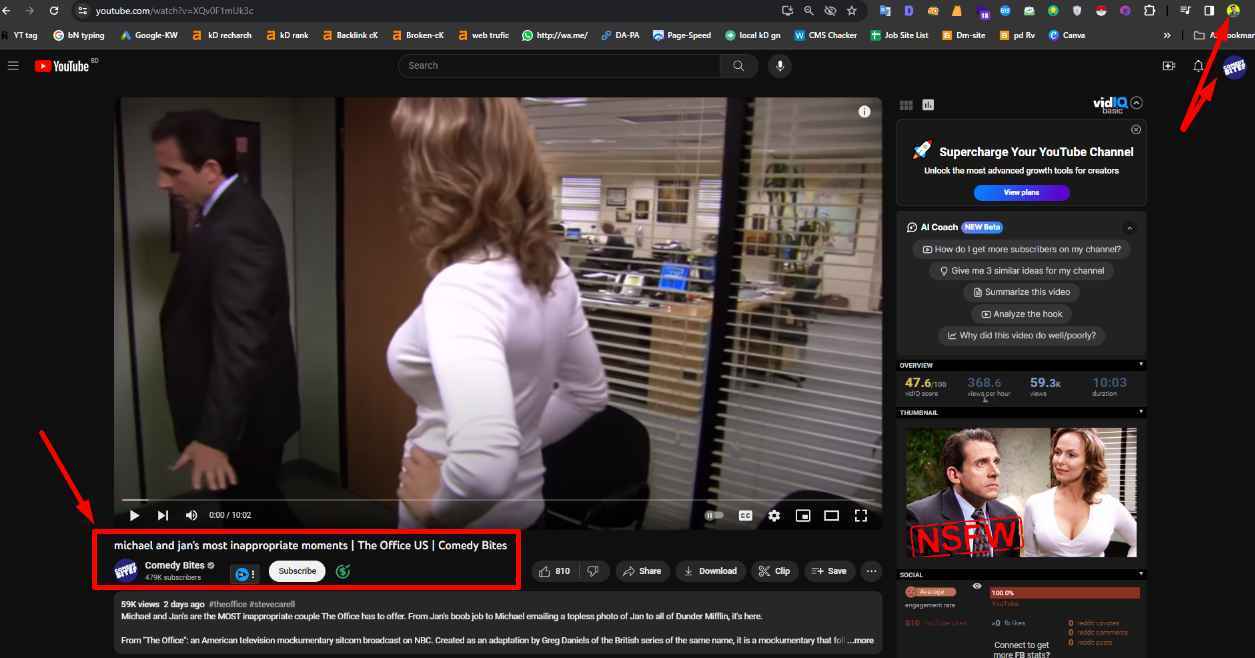Expand the description with "...more"
The width and height of the screenshot is (1255, 658).
tap(860, 640)
